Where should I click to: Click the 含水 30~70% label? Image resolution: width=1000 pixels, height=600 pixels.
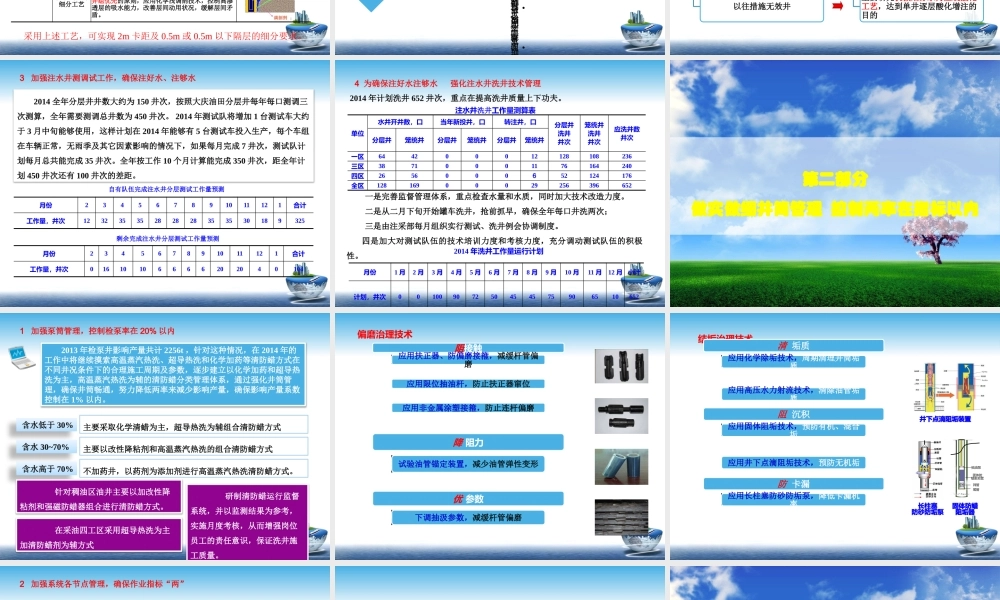click(45, 447)
